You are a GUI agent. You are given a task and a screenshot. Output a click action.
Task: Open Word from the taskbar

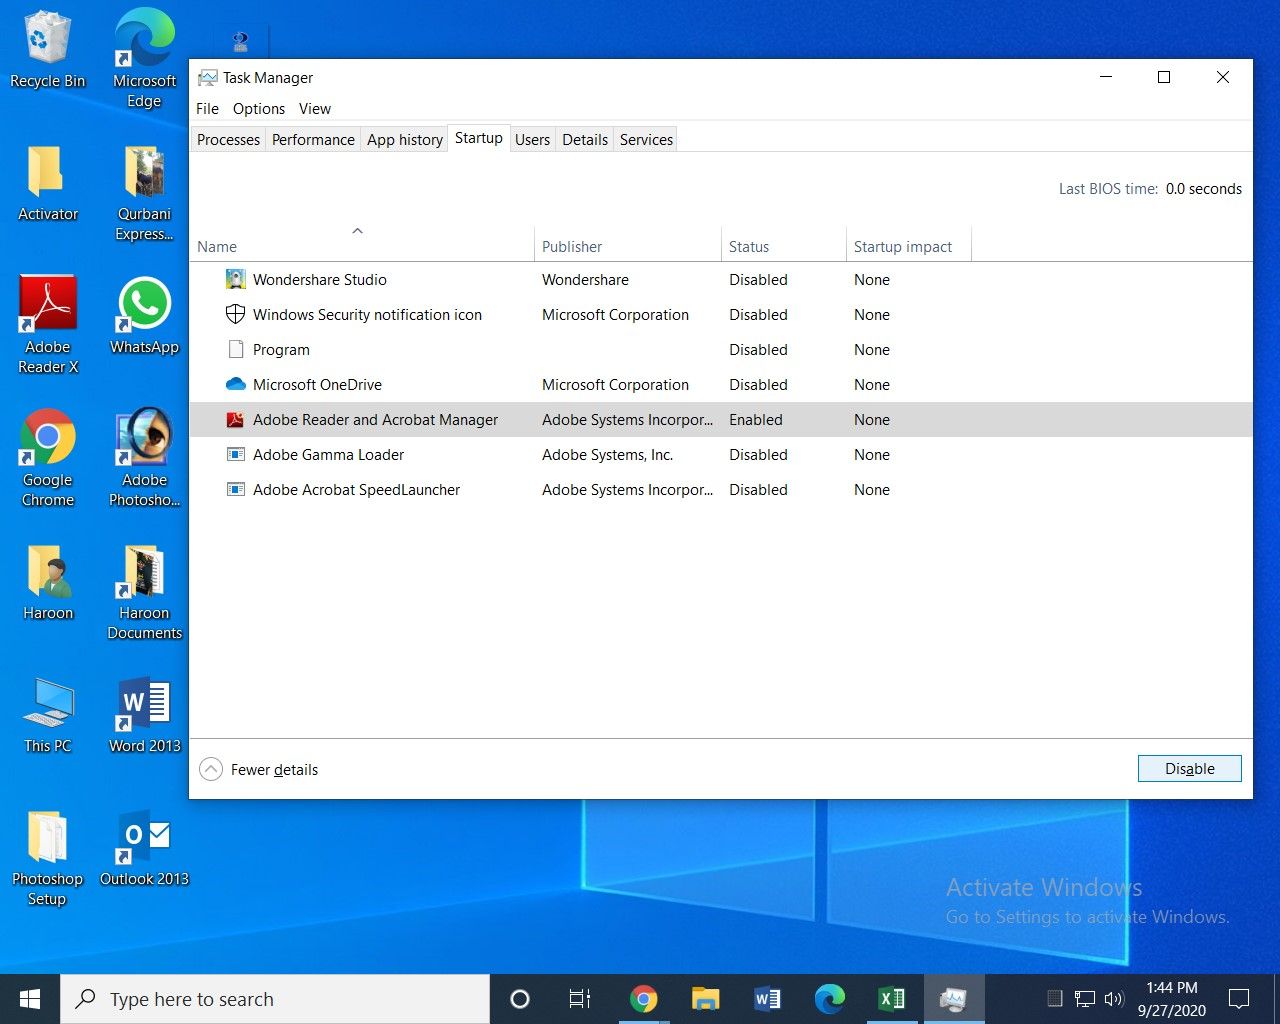[x=768, y=999]
